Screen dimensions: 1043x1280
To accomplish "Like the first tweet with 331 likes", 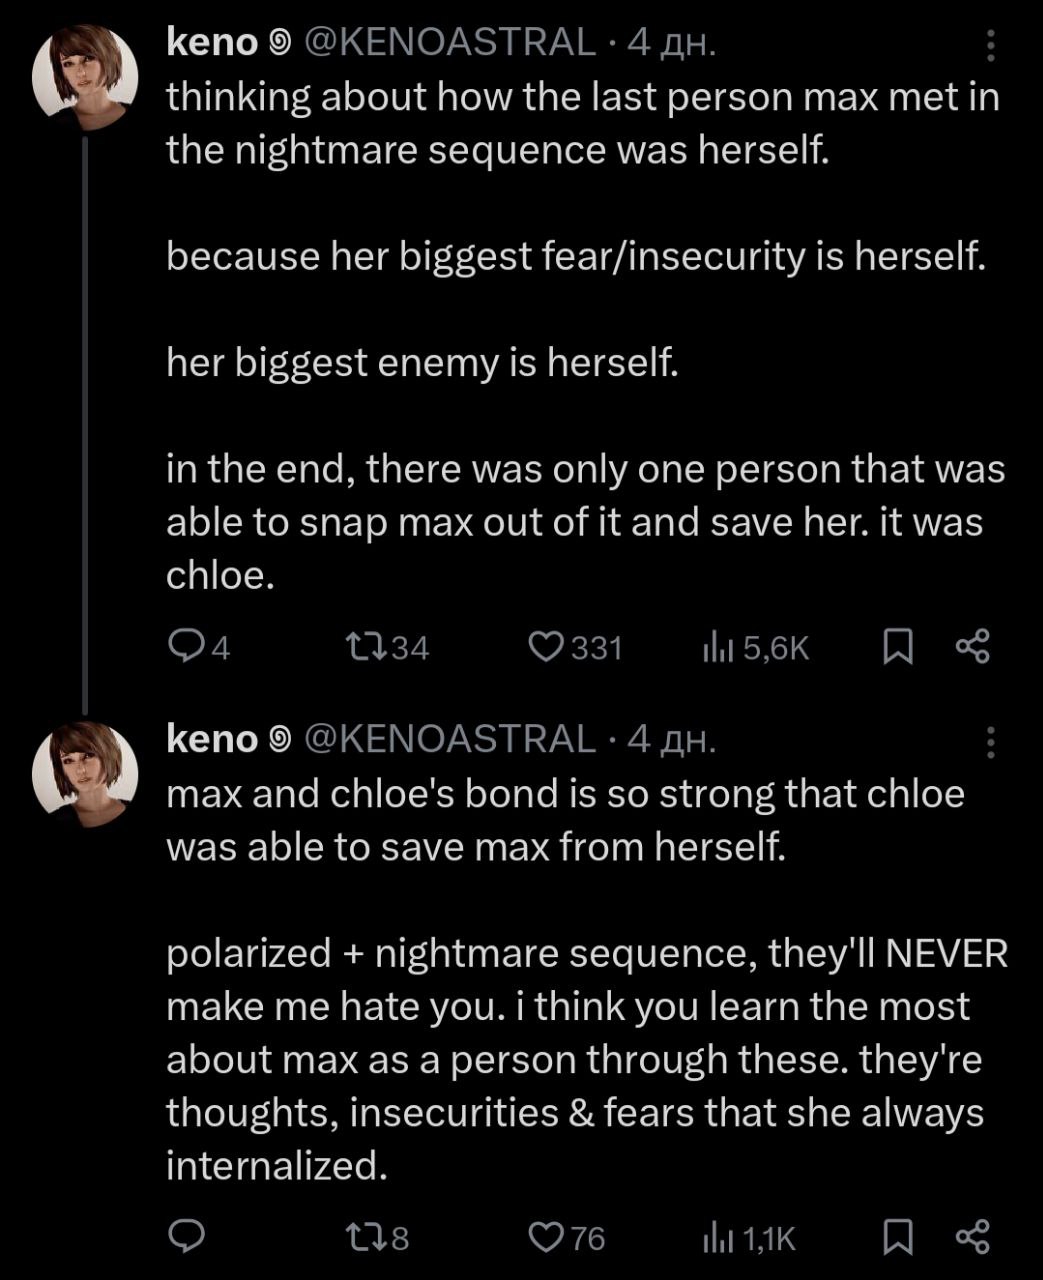I will 547,647.
